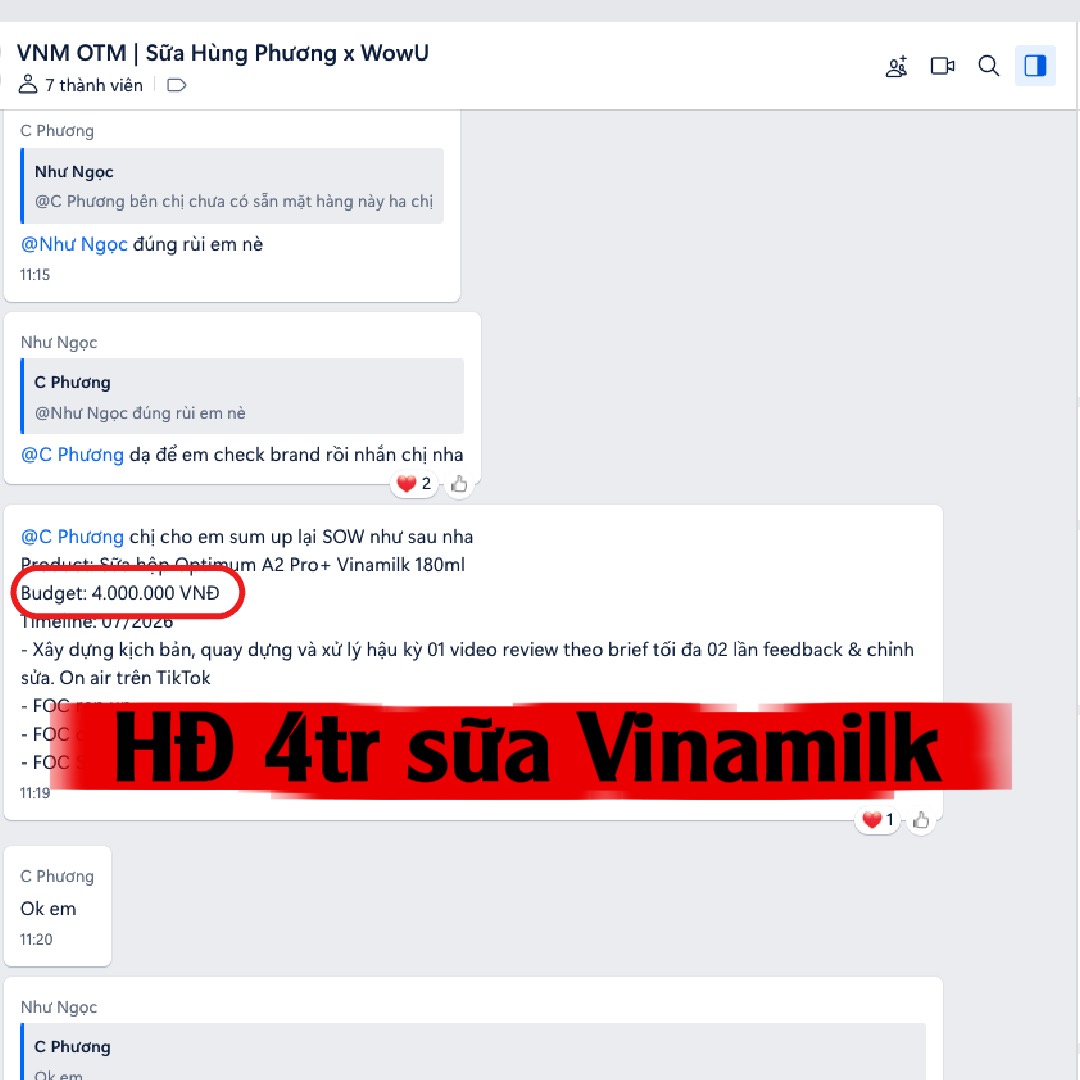Click heart reaction showing 2
Image resolution: width=1080 pixels, height=1080 pixels.
pos(415,484)
